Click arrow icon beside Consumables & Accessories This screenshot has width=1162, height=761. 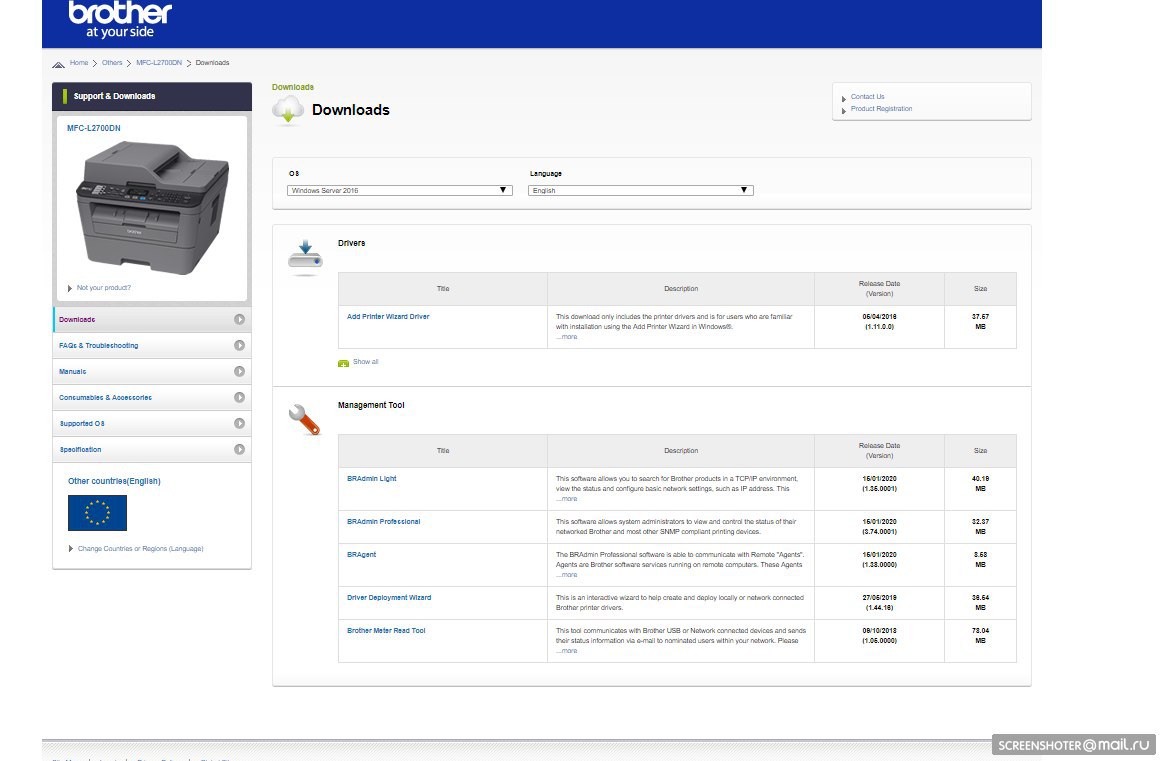click(x=239, y=397)
